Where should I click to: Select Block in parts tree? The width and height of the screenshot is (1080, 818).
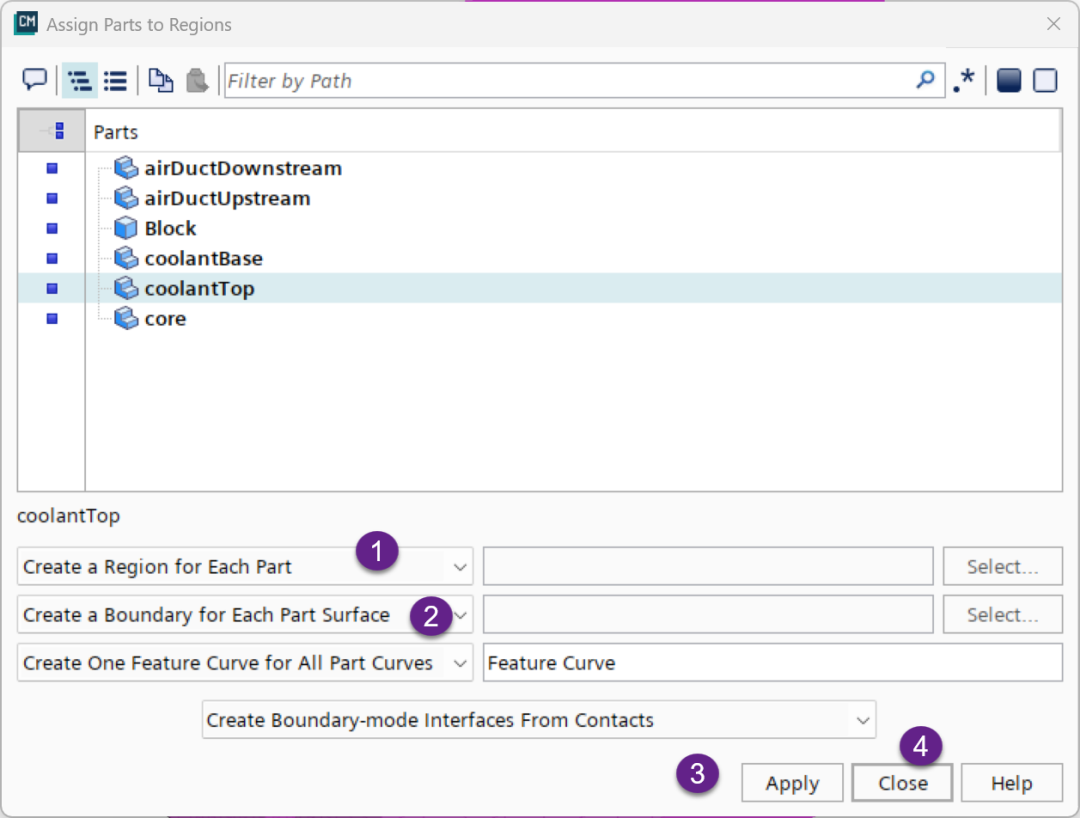pyautogui.click(x=170, y=228)
